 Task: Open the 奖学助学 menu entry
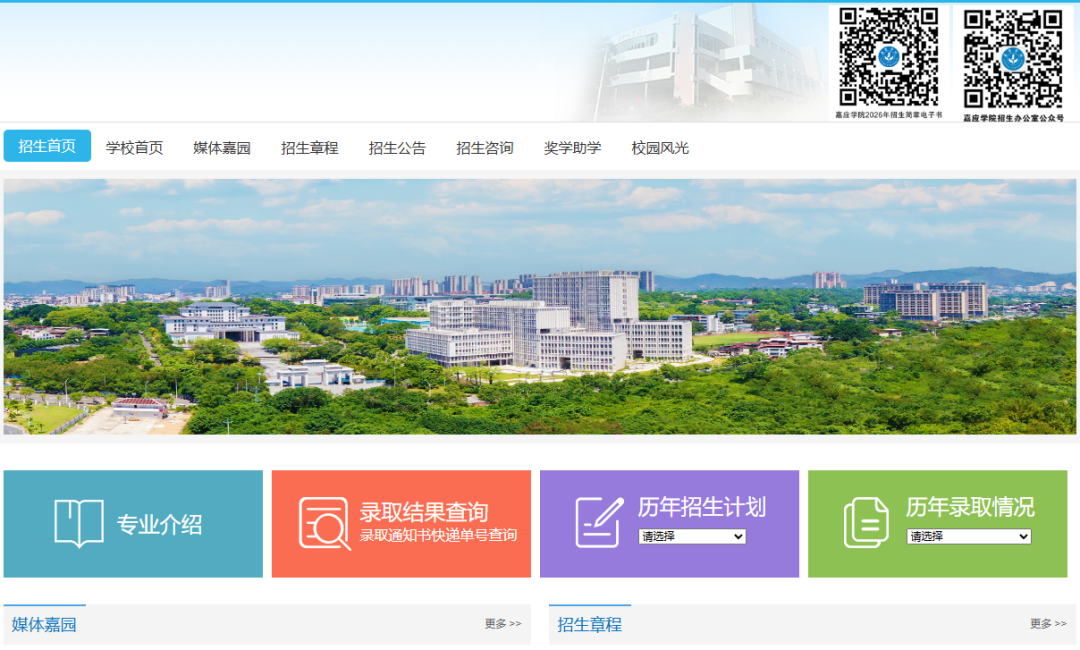[x=572, y=148]
